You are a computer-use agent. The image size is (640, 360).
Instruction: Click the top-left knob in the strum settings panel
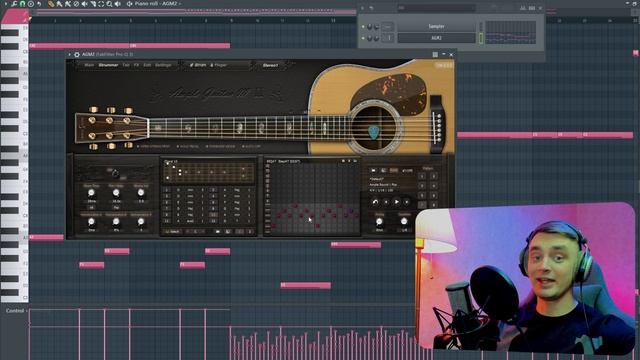coord(91,192)
